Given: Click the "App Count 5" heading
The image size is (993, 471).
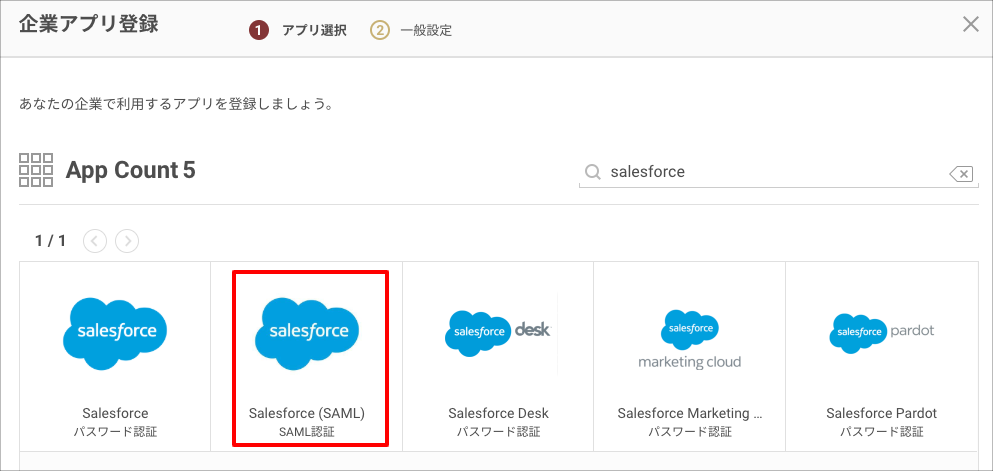Looking at the screenshot, I should click(130, 170).
